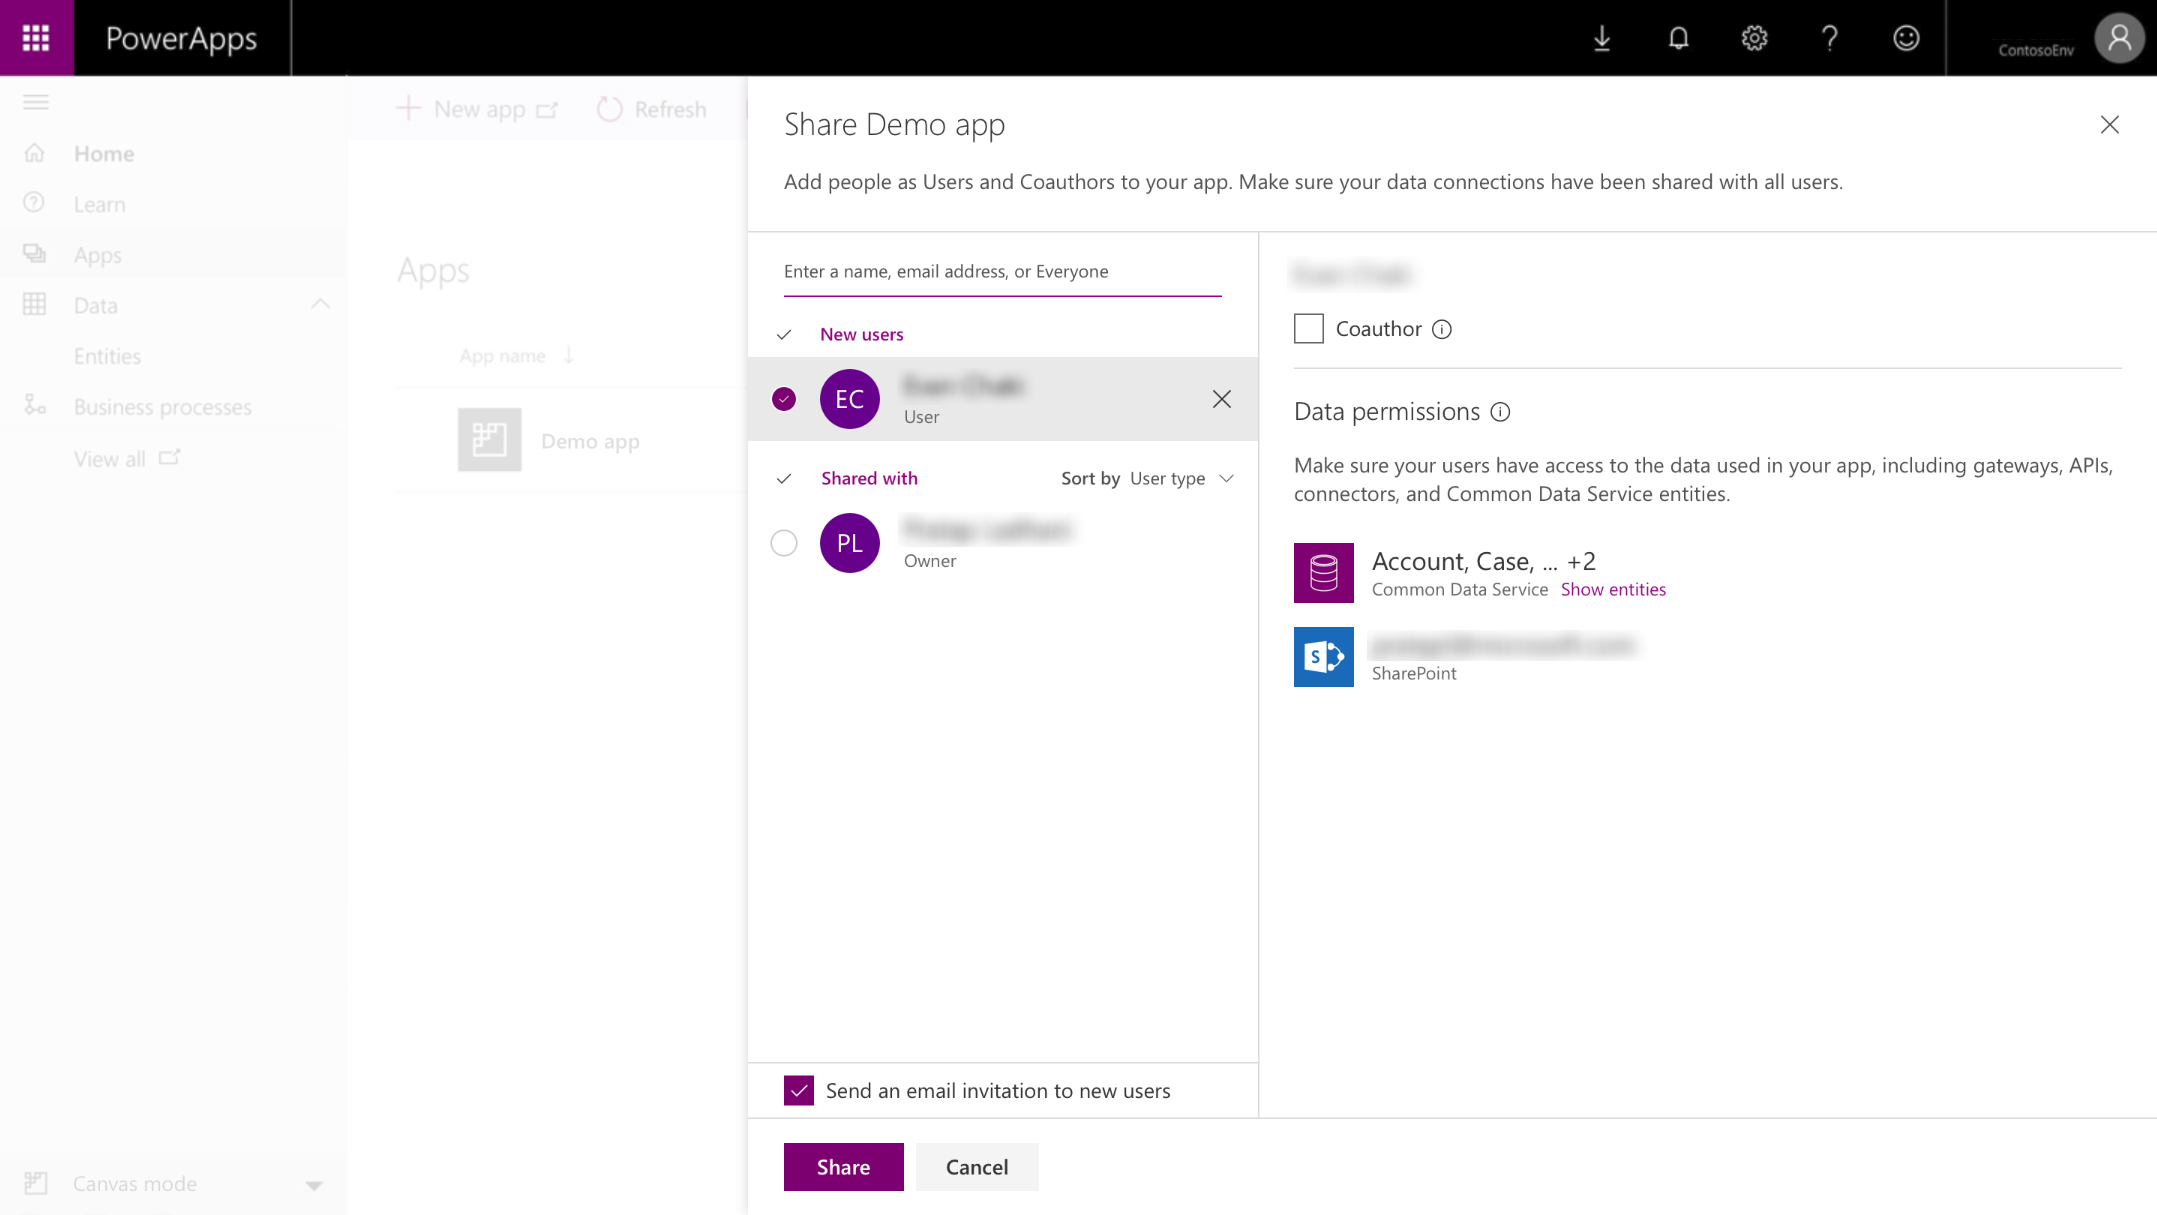Image resolution: width=2157 pixels, height=1215 pixels.
Task: Click the settings gear icon in header
Action: (x=1754, y=37)
